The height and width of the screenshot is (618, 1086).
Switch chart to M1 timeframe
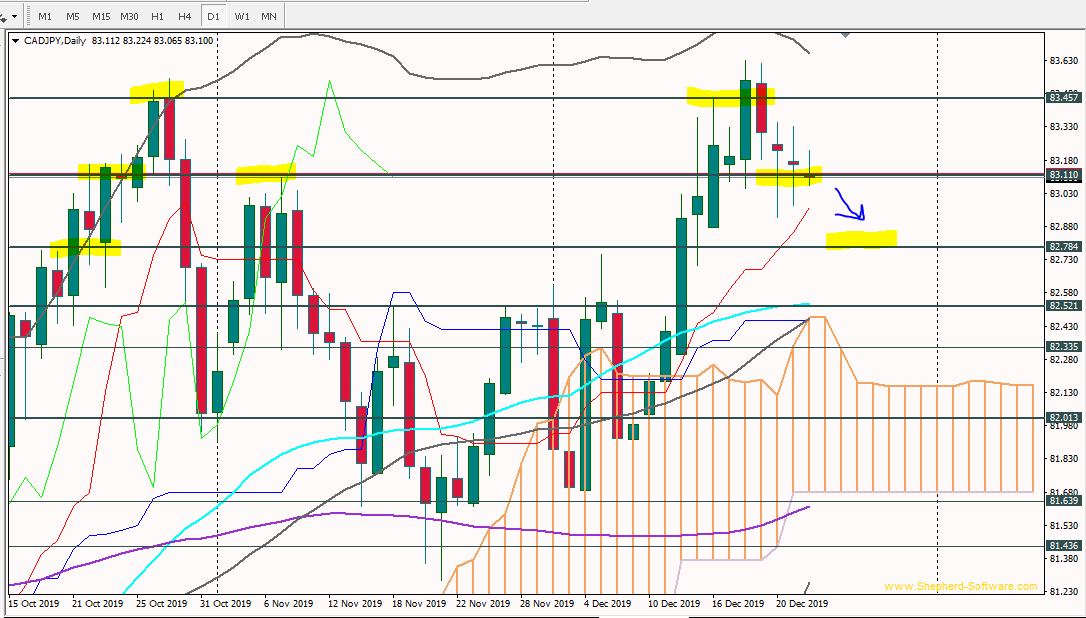(45, 16)
